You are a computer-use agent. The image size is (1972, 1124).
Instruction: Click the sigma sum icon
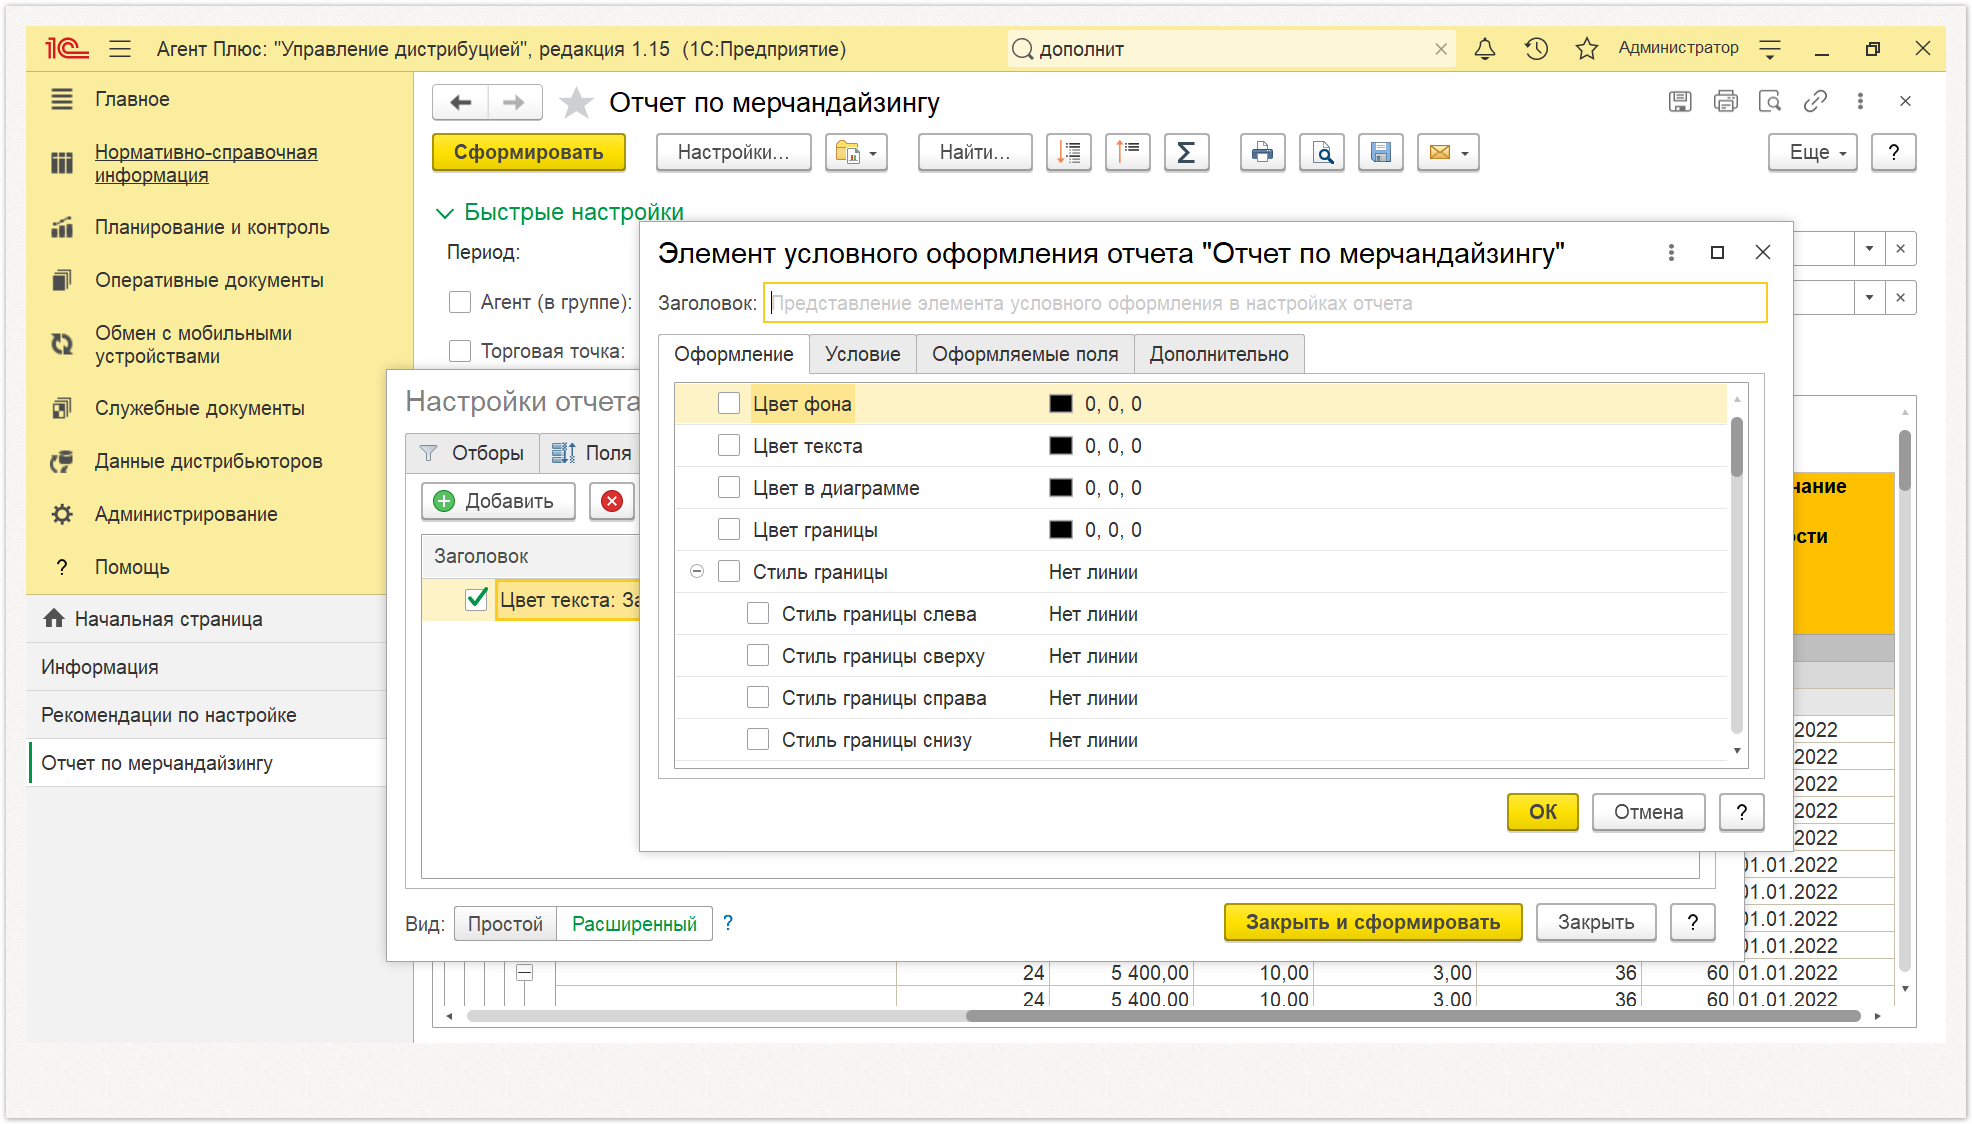coord(1187,153)
